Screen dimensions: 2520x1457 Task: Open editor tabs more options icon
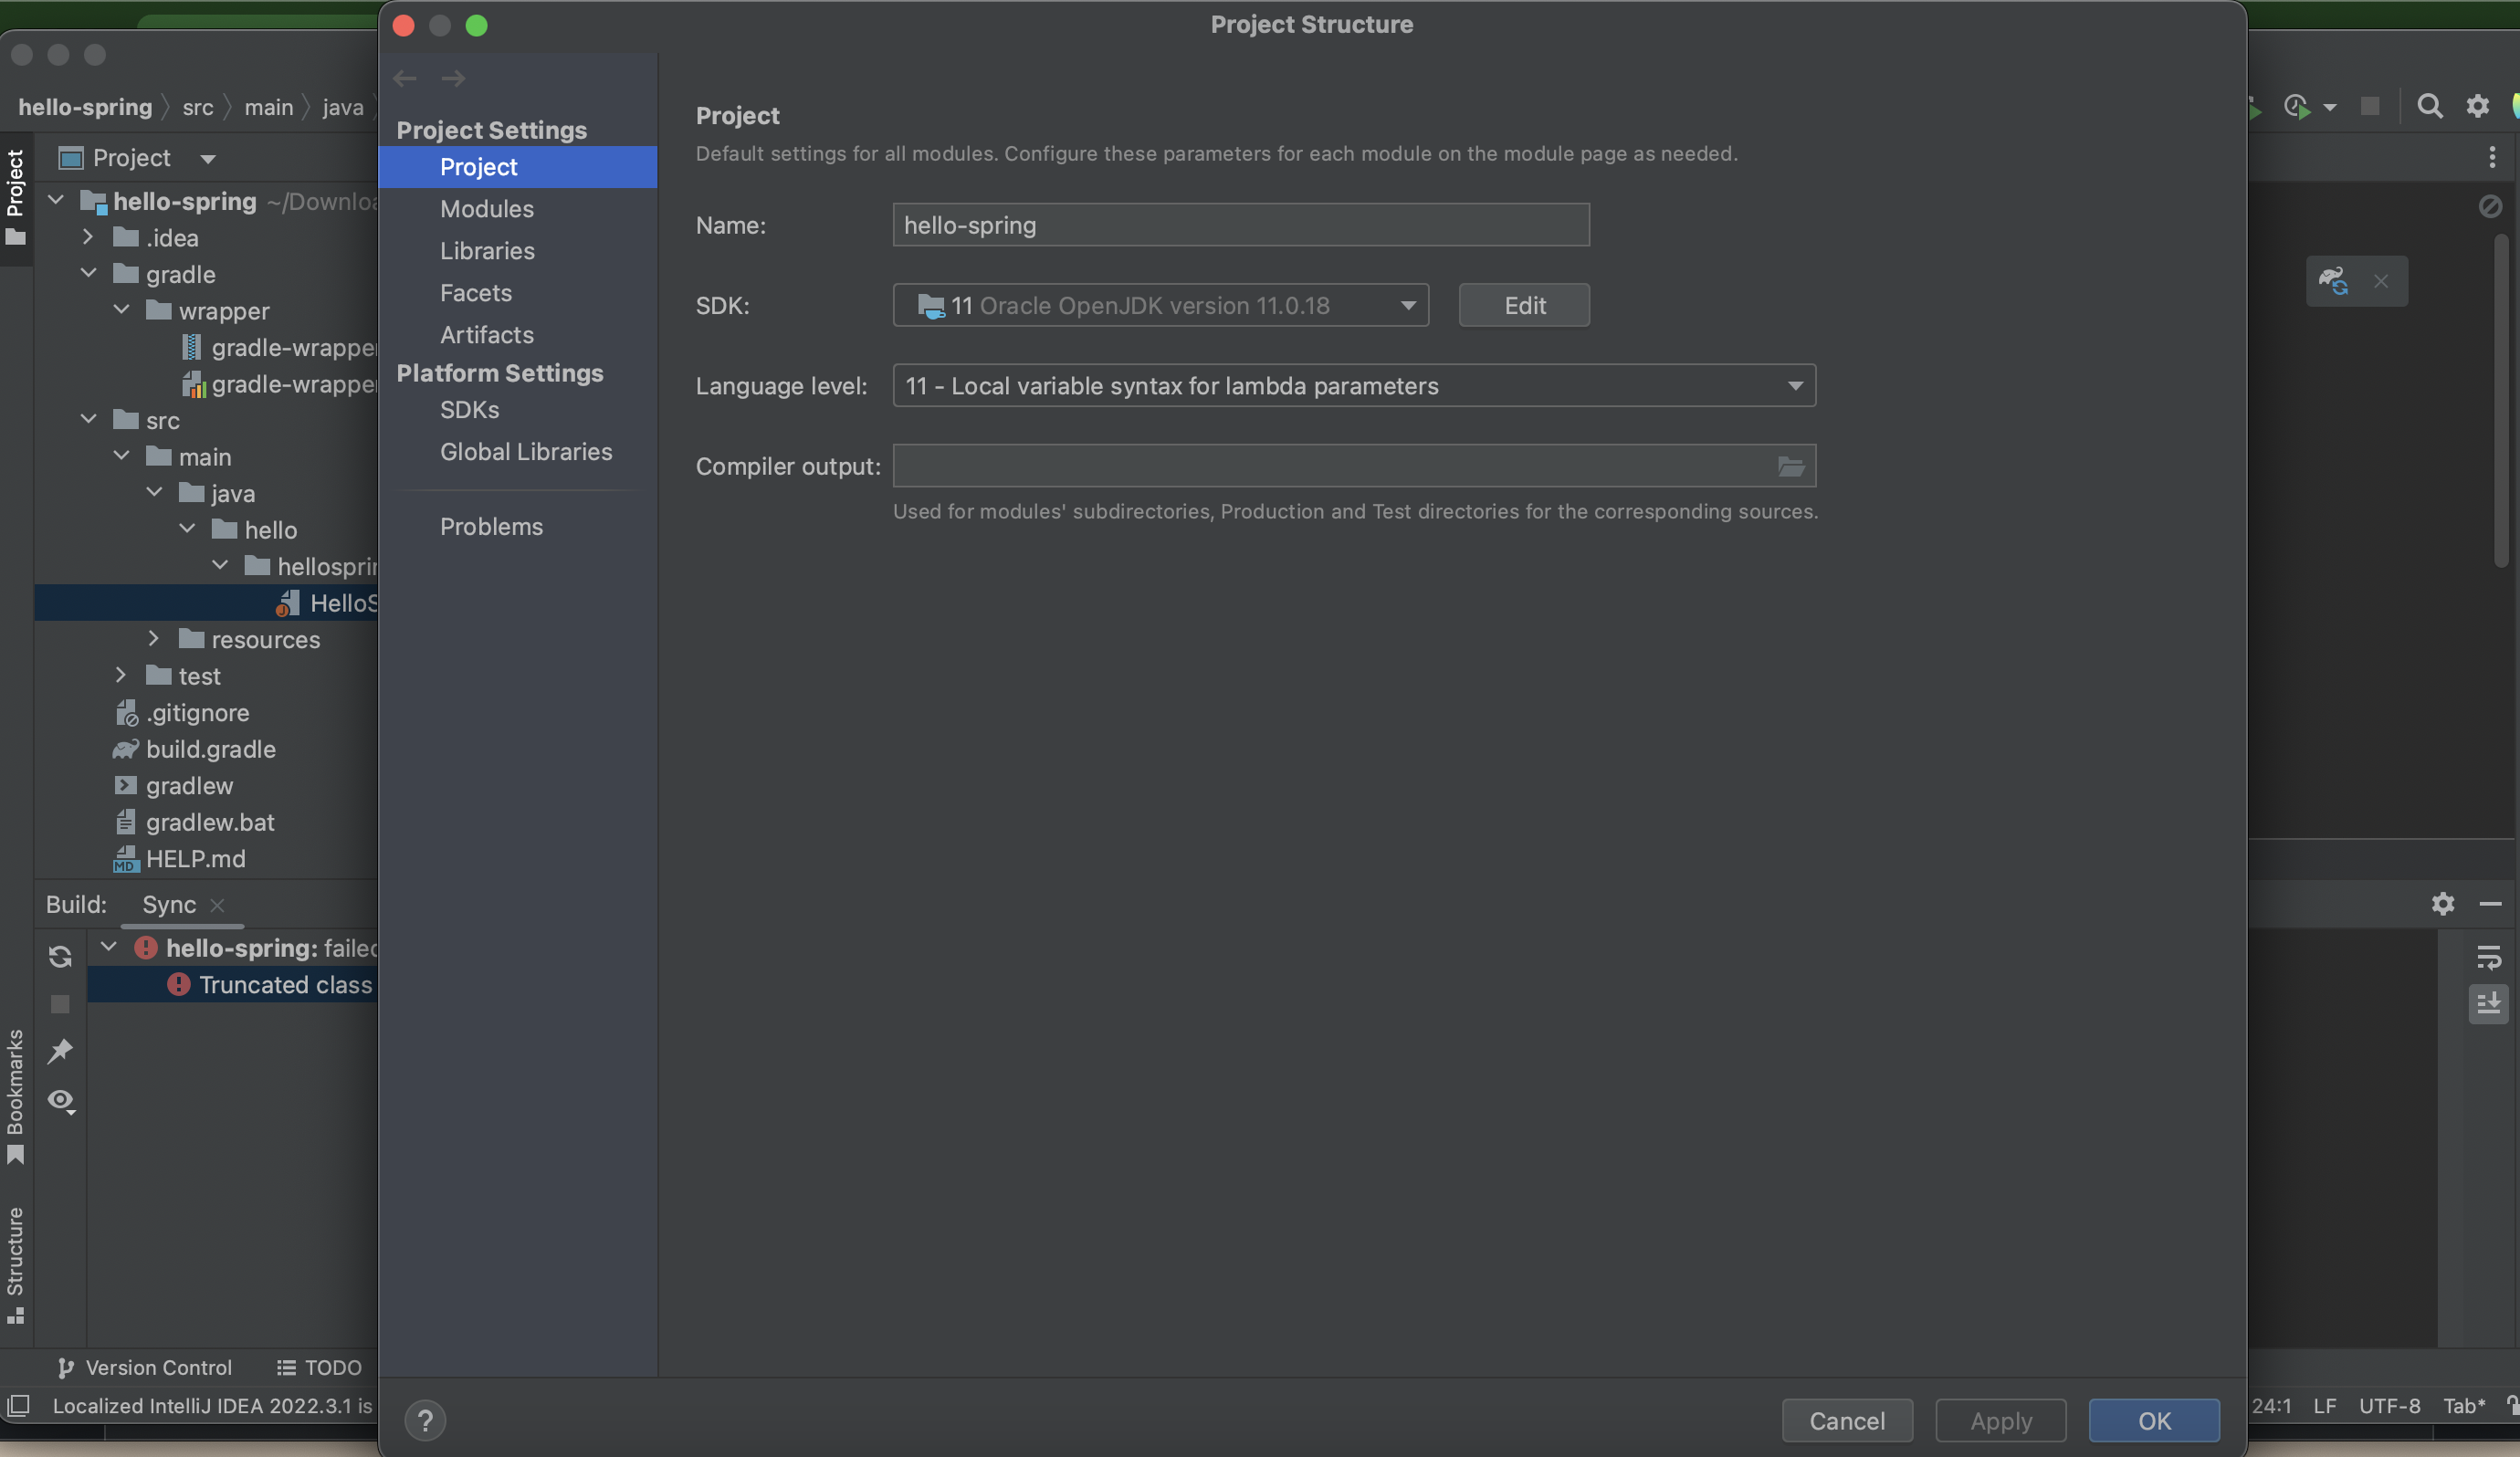pyautogui.click(x=2492, y=157)
